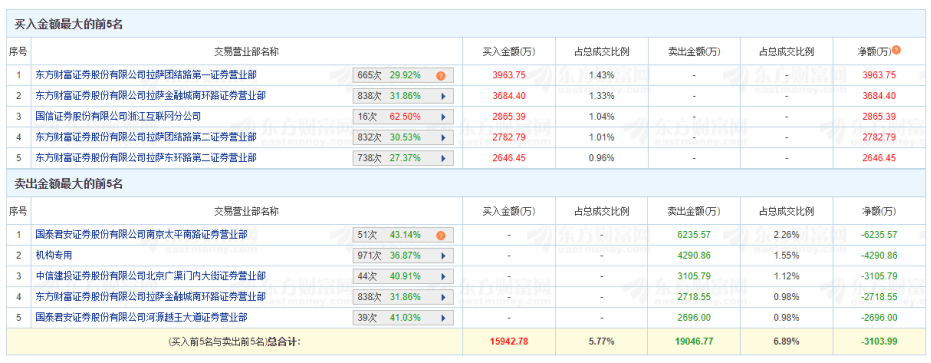Expand arrow in 838次 31.86% buy row
Image resolution: width=931 pixels, height=363 pixels.
click(442, 96)
